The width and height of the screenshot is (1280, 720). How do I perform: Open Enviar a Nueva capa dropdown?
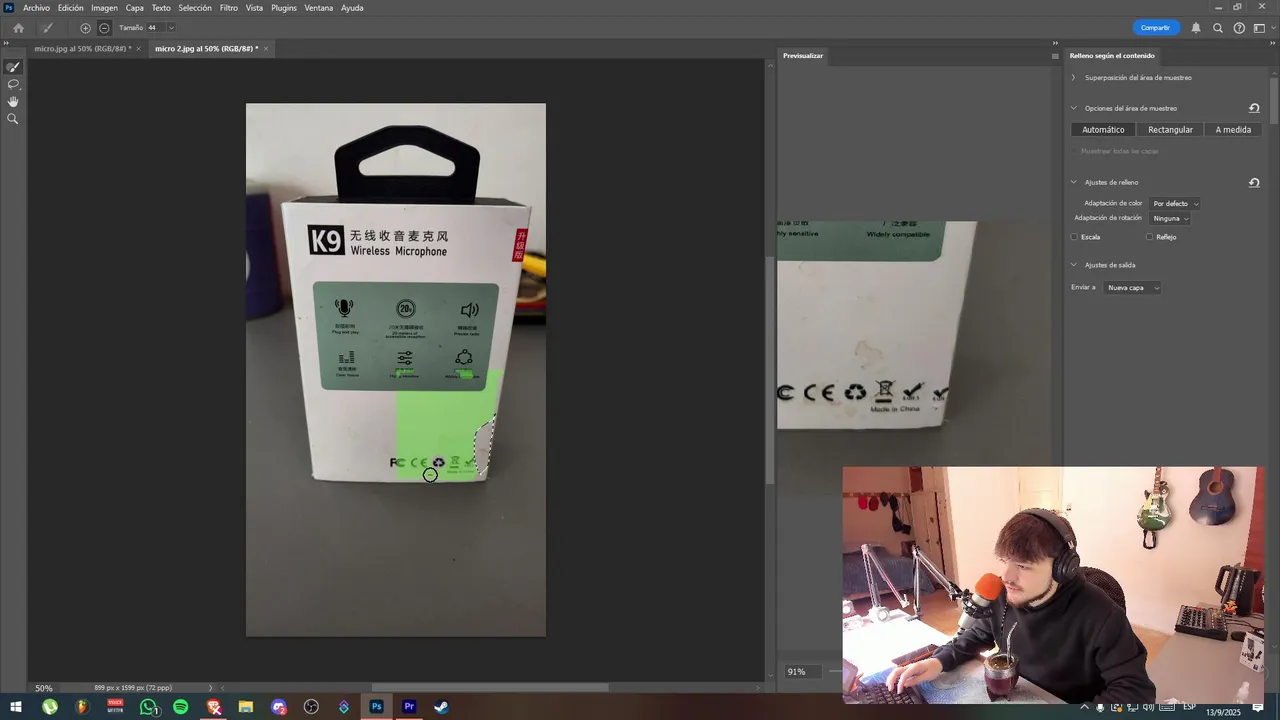pyautogui.click(x=1133, y=288)
